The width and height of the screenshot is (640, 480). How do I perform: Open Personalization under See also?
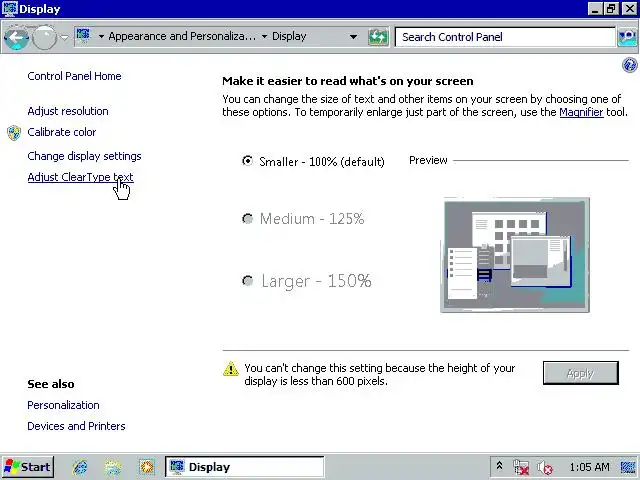63,405
